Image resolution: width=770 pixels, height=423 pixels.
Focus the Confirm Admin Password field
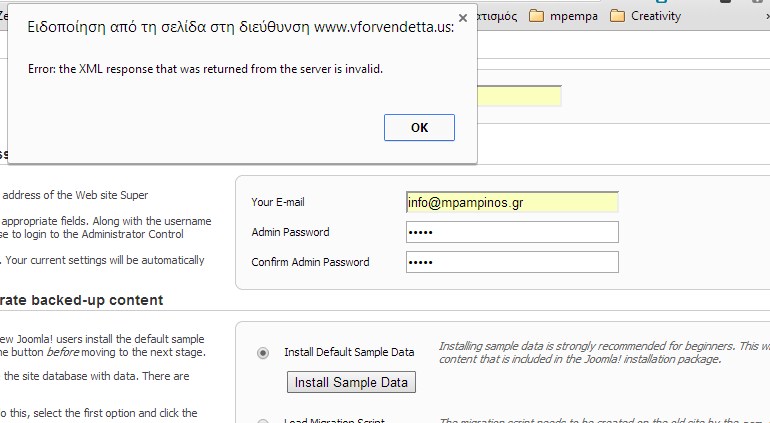coord(512,262)
